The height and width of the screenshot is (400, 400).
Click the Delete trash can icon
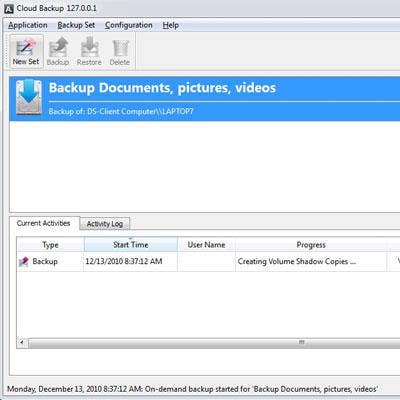click(x=120, y=48)
